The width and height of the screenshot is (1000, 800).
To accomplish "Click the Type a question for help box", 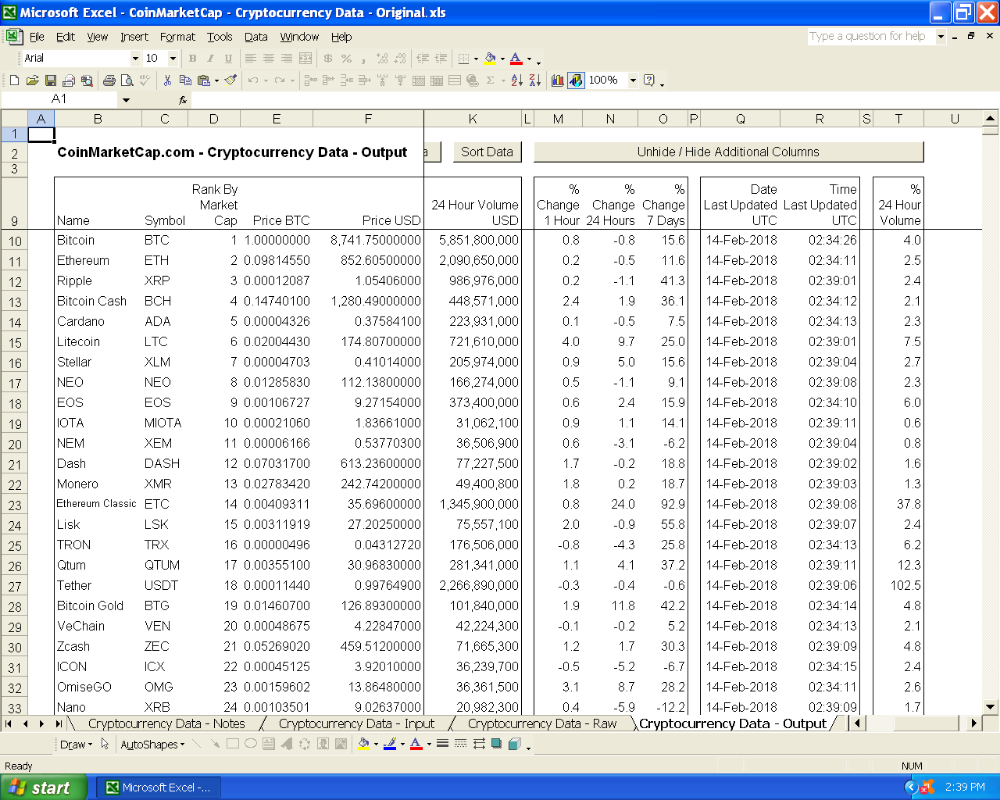I will click(871, 36).
